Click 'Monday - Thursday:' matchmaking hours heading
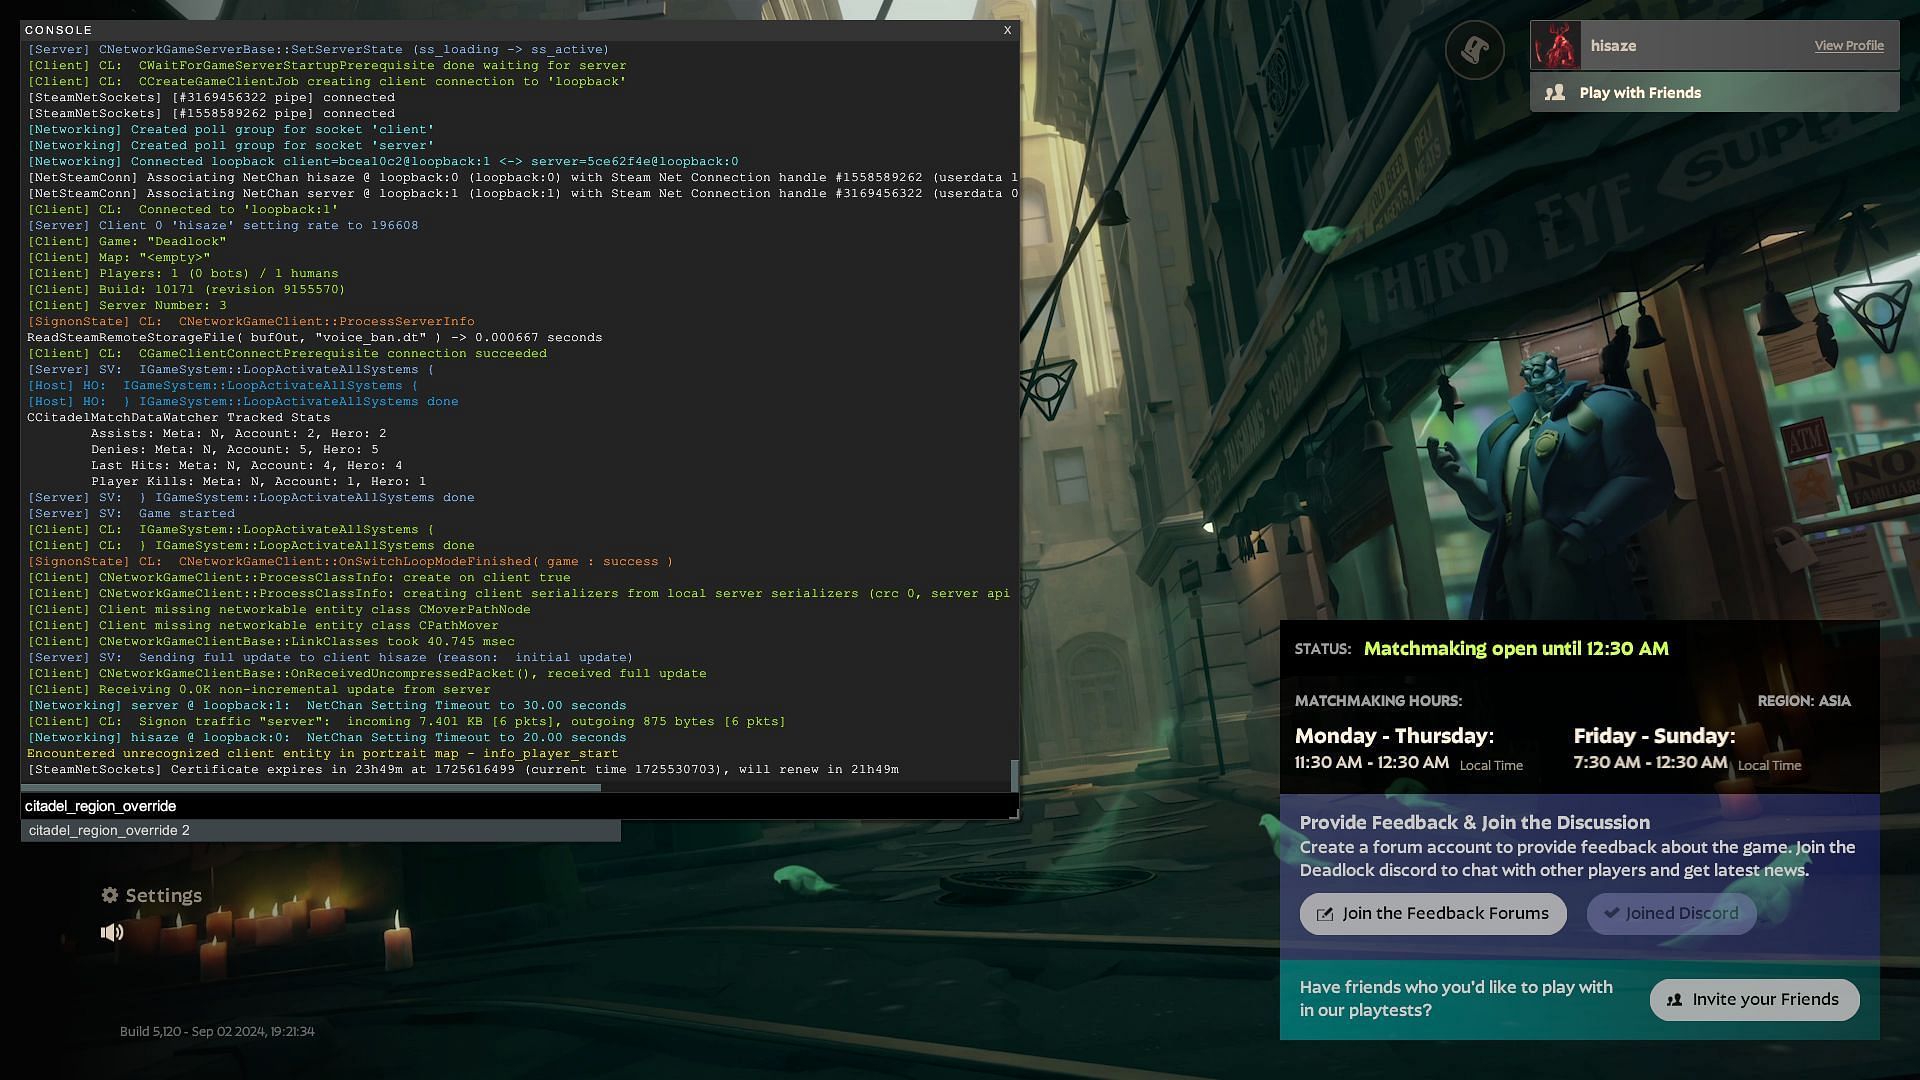 click(x=1394, y=736)
